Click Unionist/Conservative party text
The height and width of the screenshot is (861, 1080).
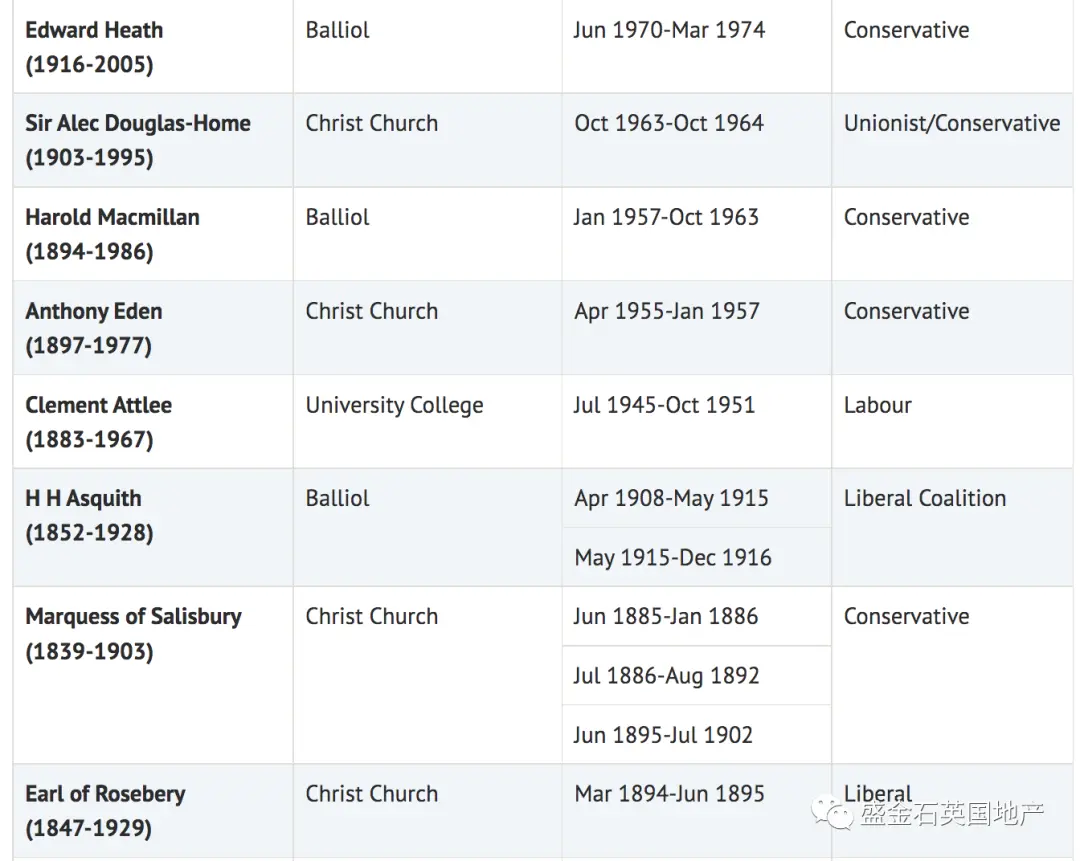coord(952,123)
